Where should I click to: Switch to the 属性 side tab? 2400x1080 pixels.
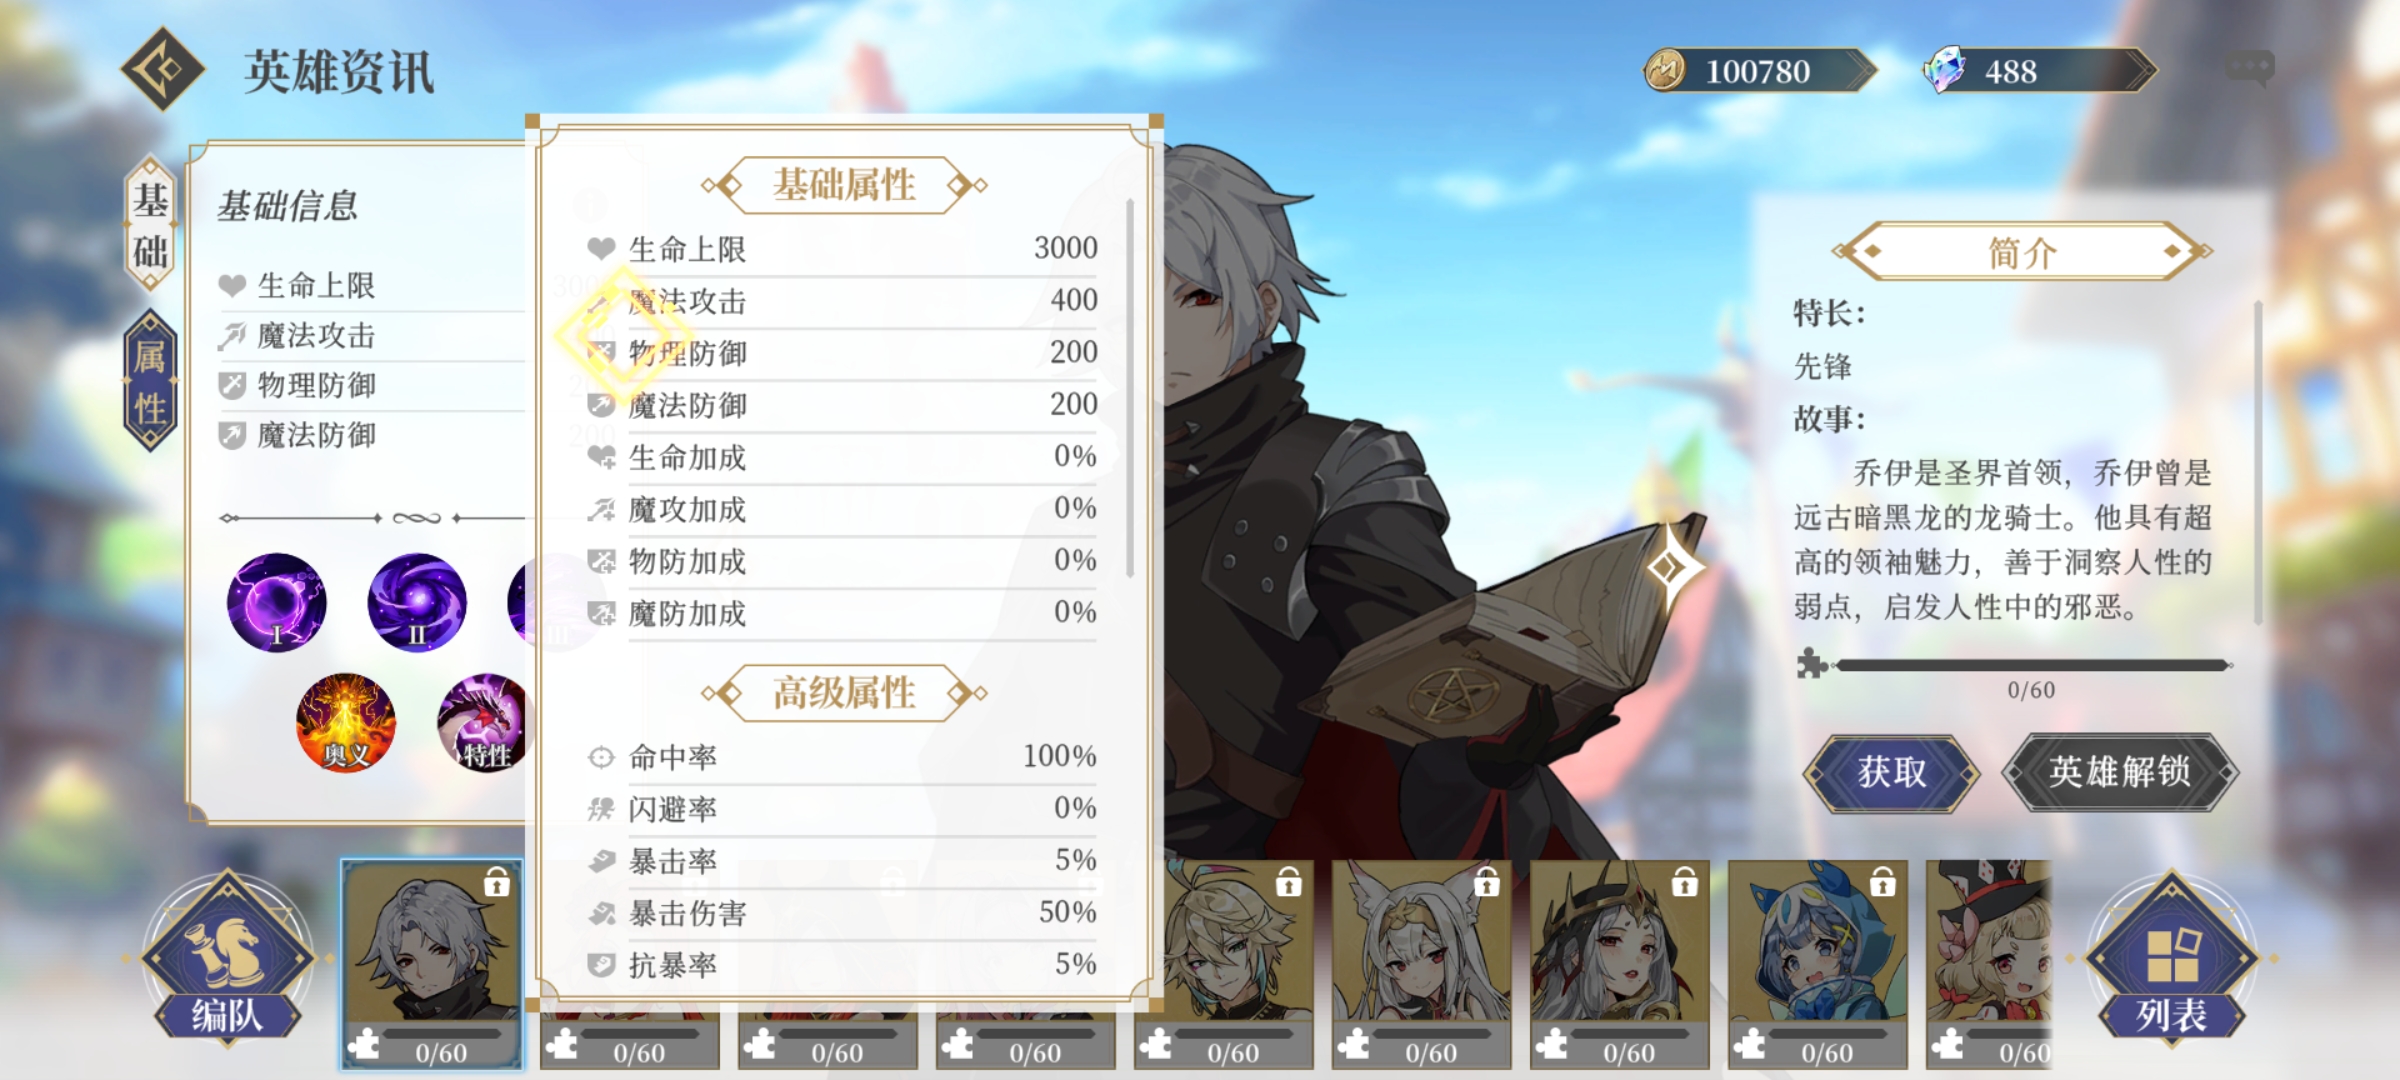click(x=150, y=381)
